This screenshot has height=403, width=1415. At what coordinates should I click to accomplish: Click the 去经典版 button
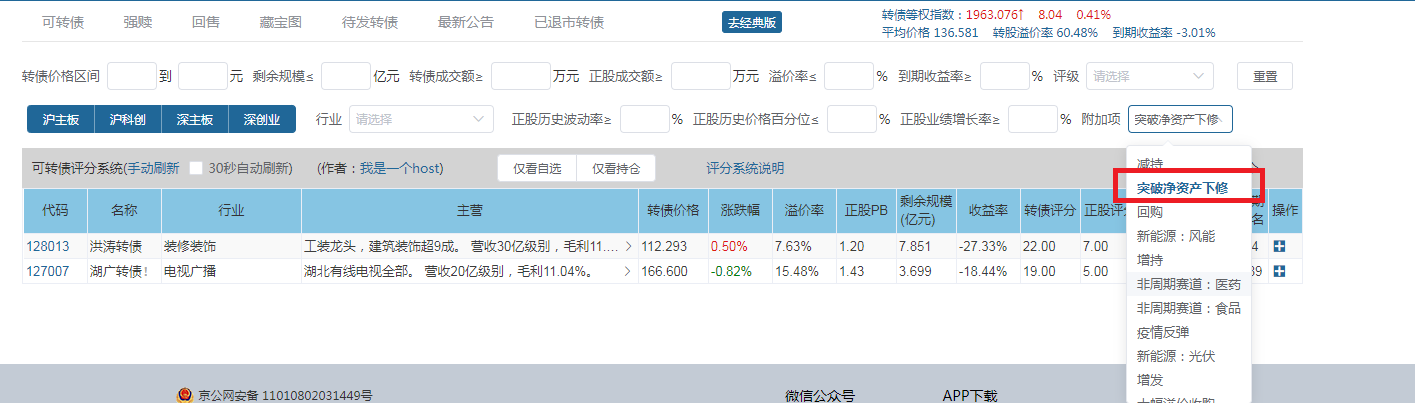pos(751,22)
